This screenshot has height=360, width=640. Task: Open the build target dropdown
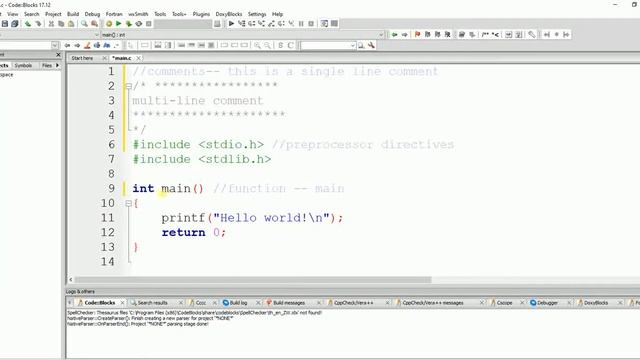(x=183, y=24)
